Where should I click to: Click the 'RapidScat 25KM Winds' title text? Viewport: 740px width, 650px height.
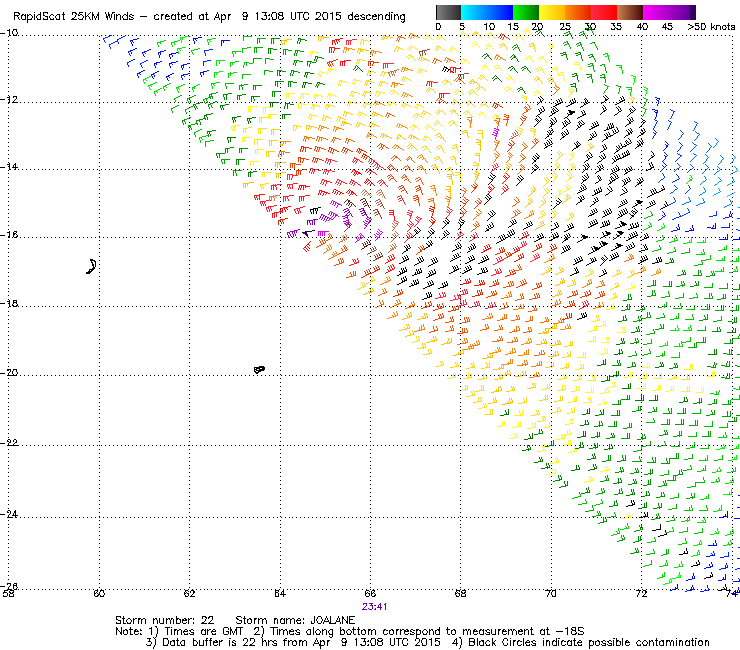coord(74,17)
